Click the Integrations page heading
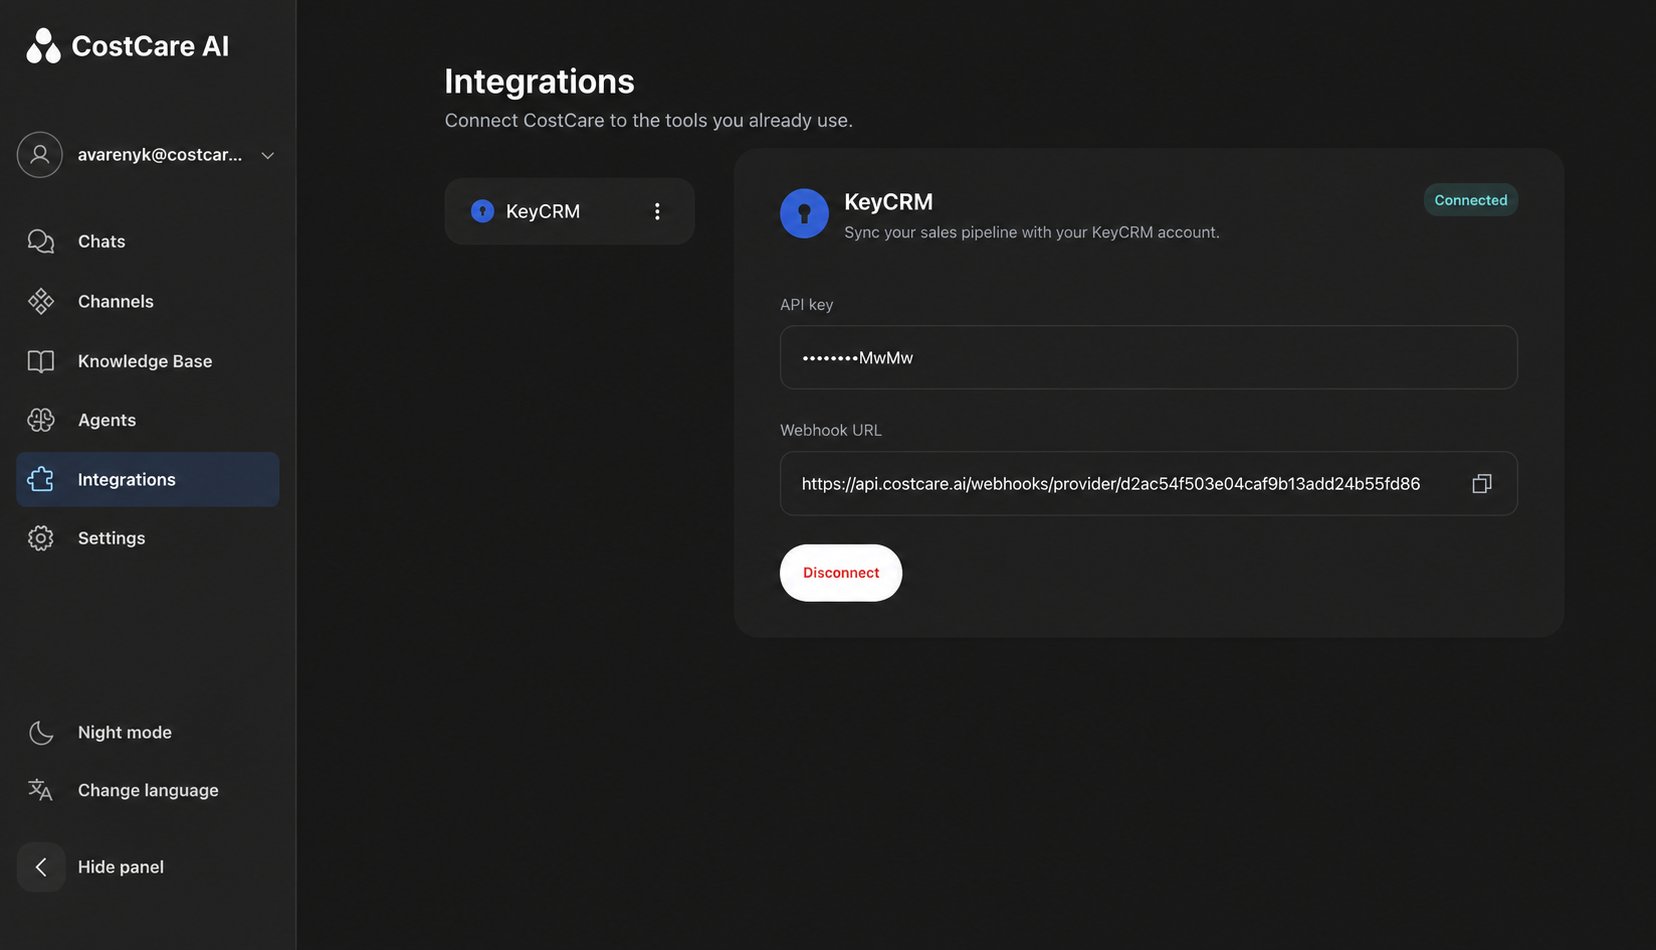The image size is (1656, 950). click(x=539, y=82)
